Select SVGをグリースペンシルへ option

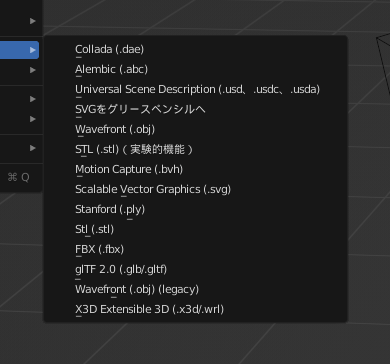(x=196, y=109)
